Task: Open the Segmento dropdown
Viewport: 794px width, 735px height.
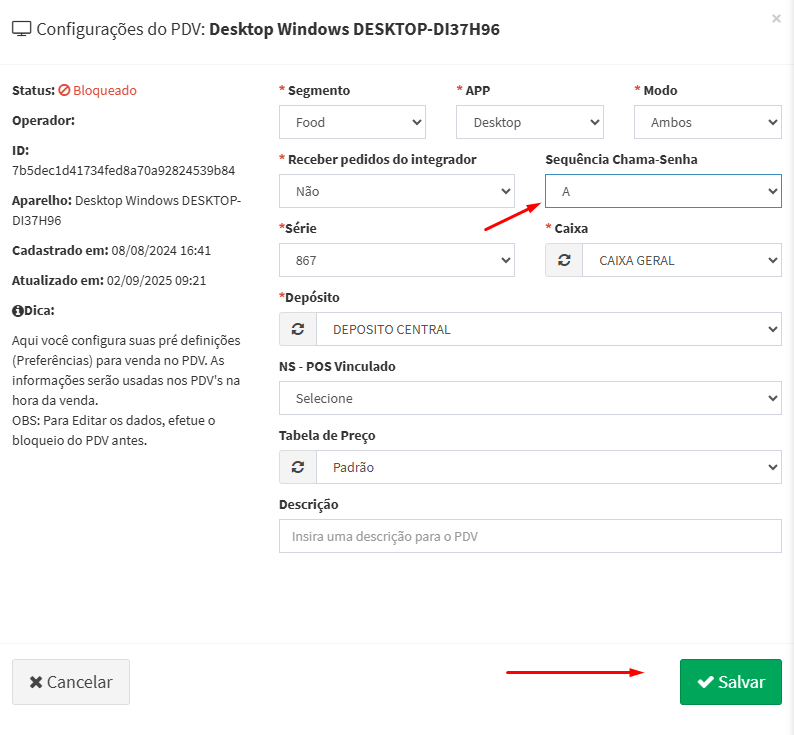Action: click(x=352, y=123)
